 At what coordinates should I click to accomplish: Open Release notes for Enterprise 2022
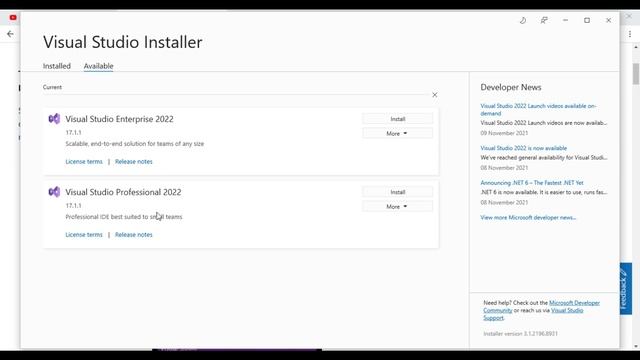tap(133, 162)
